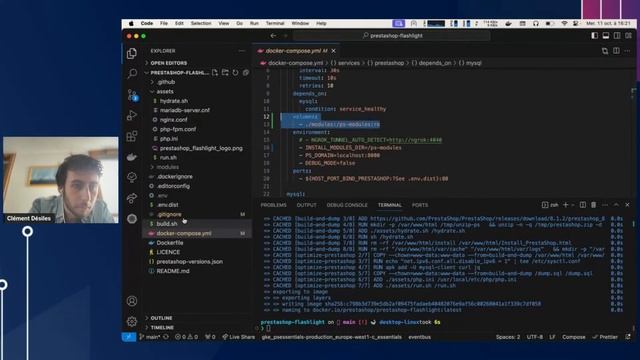Create a new file in explorer

pyautogui.click(x=215, y=73)
